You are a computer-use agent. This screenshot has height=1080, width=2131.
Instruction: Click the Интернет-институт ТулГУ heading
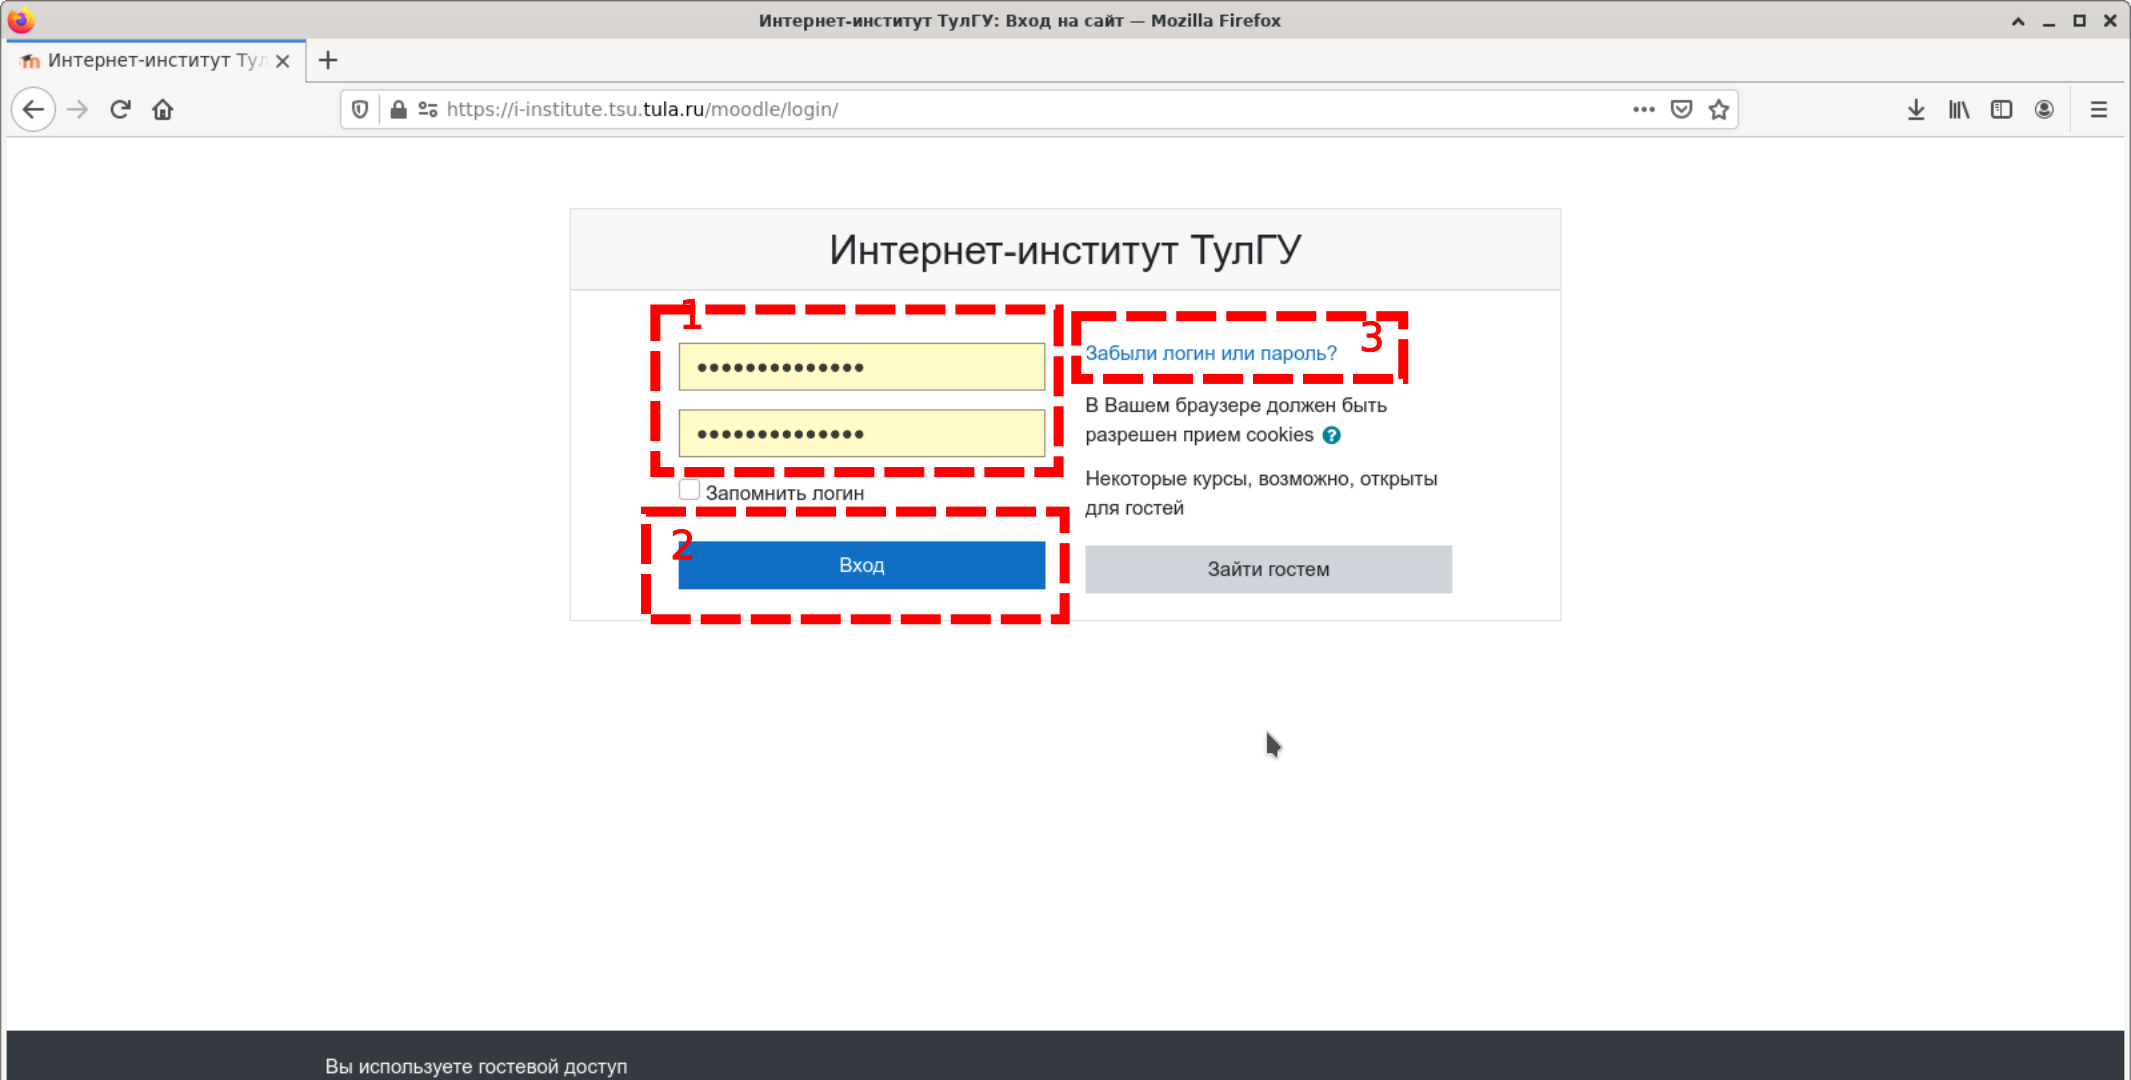(1065, 250)
